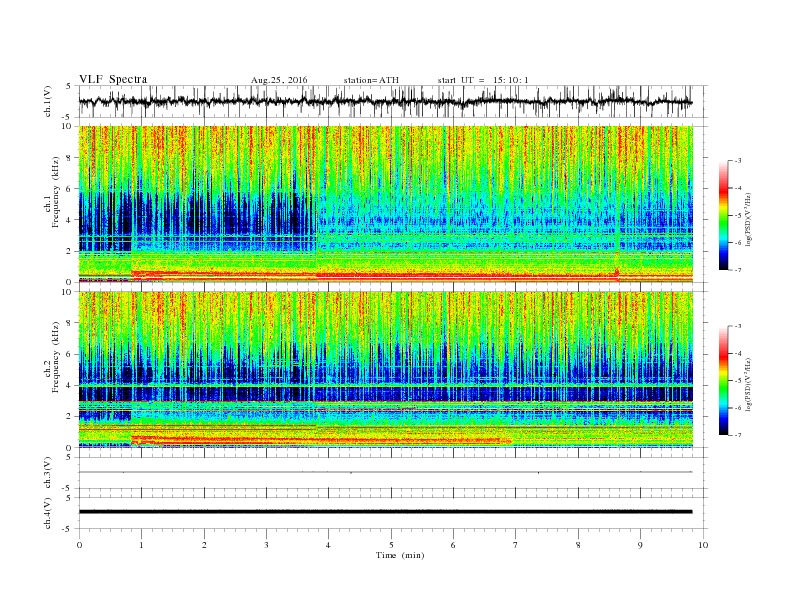Click the time axis tick label "3"
This screenshot has width=792, height=612.
tap(266, 545)
